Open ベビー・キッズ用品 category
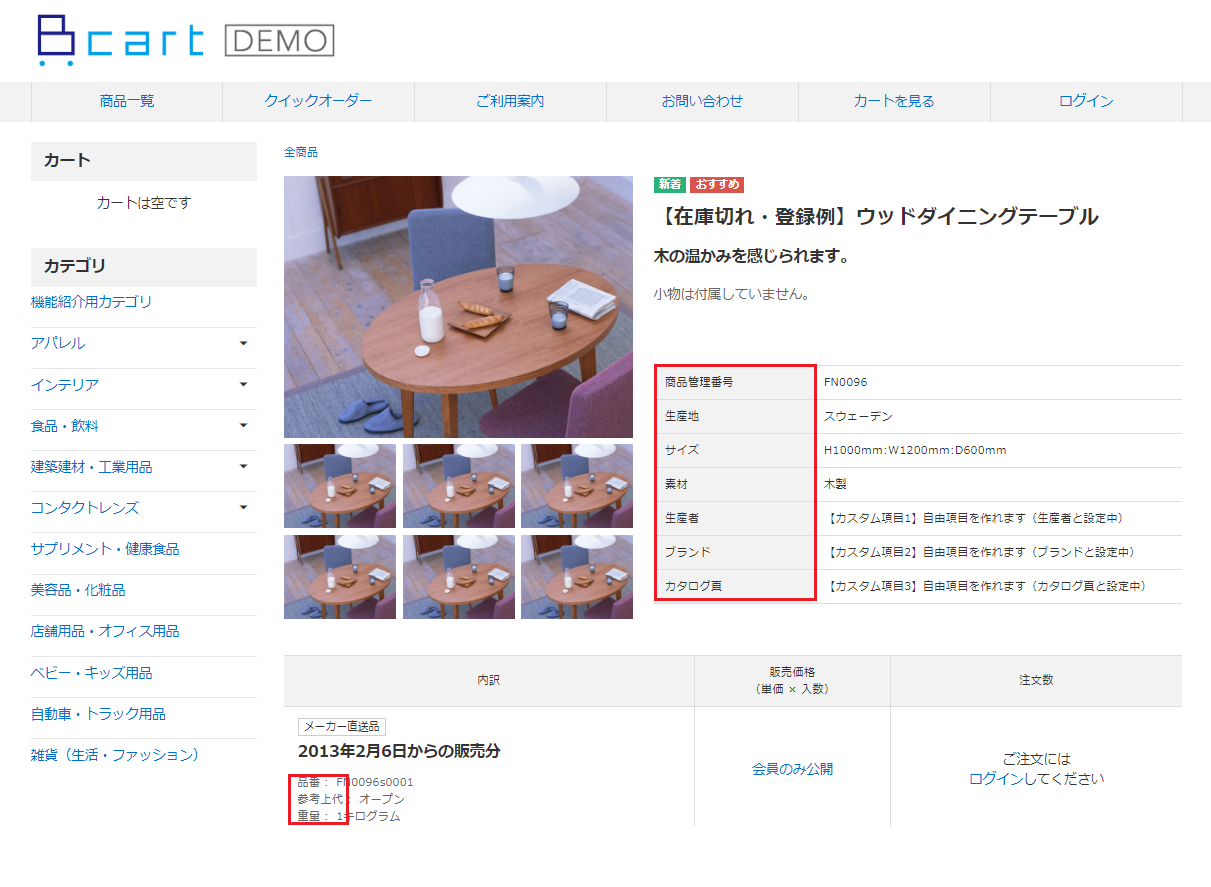 tap(92, 673)
